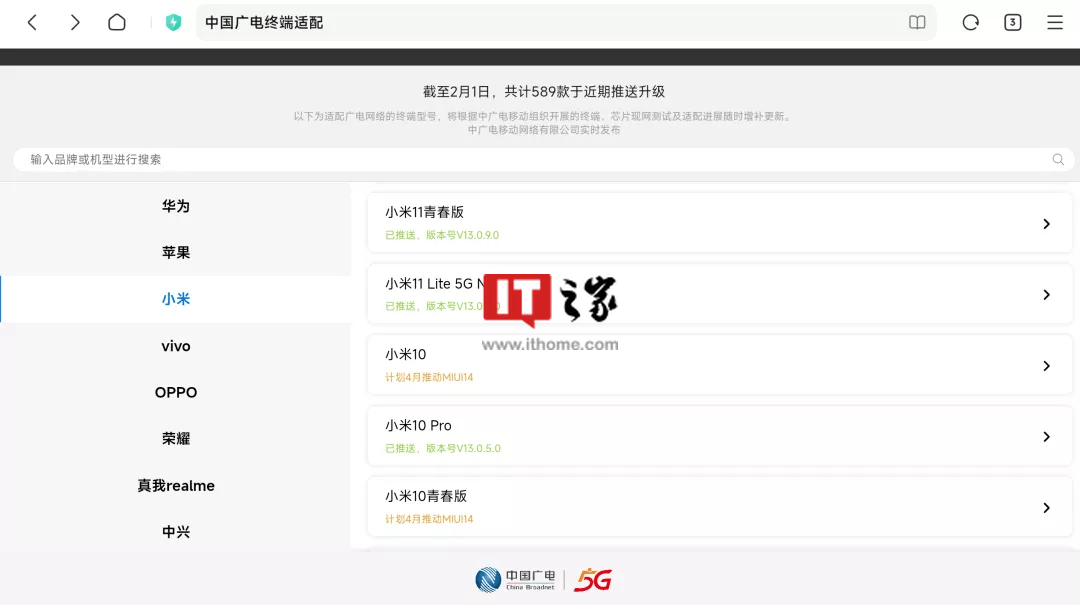Switch to the OPPO brand tab
Image resolution: width=1080 pixels, height=605 pixels.
(x=176, y=392)
